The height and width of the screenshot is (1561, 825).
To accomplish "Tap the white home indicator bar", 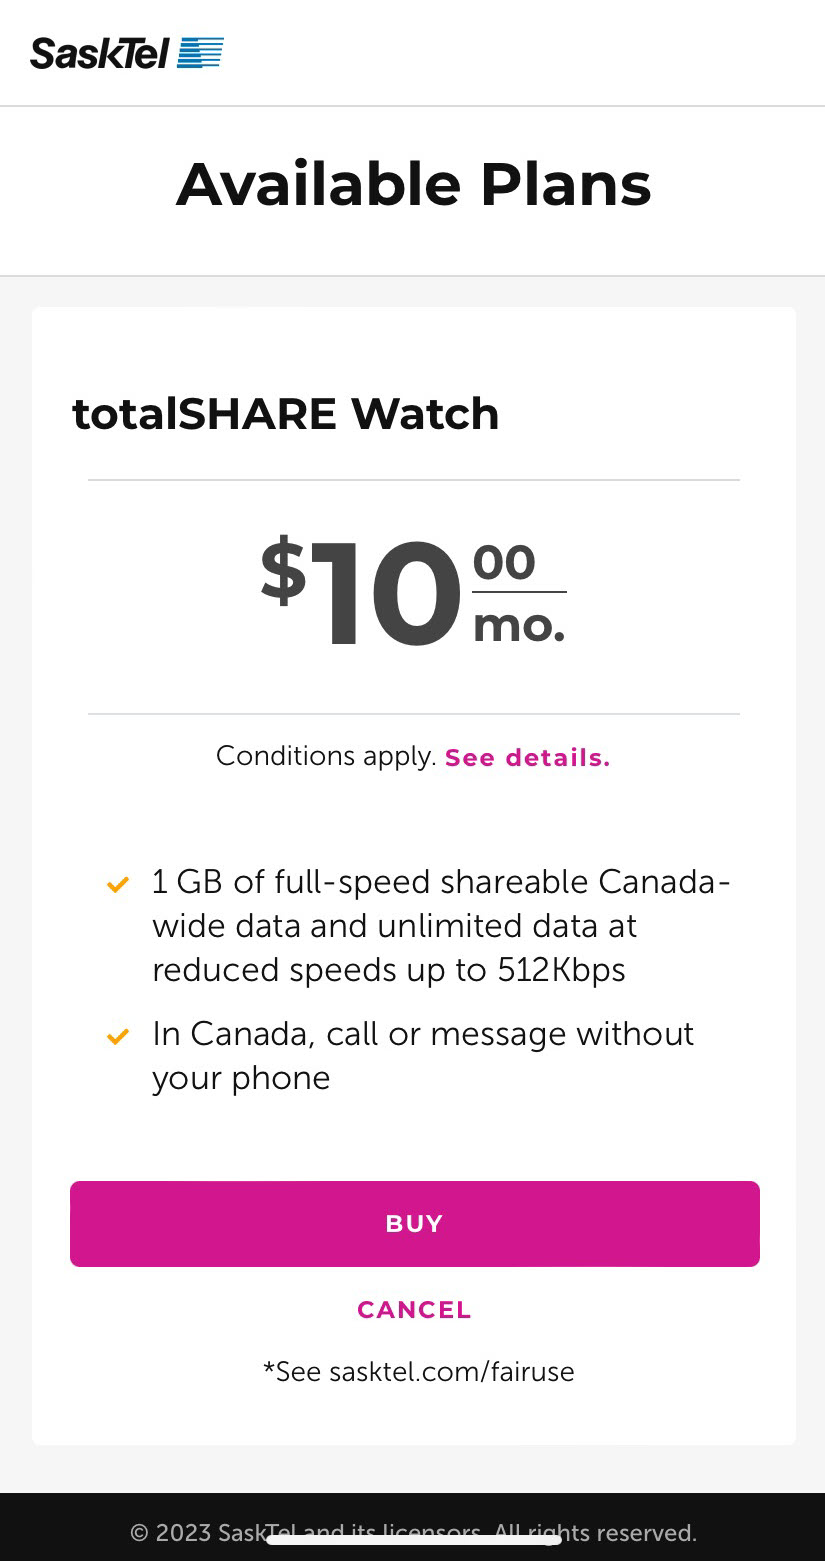I will [414, 1539].
